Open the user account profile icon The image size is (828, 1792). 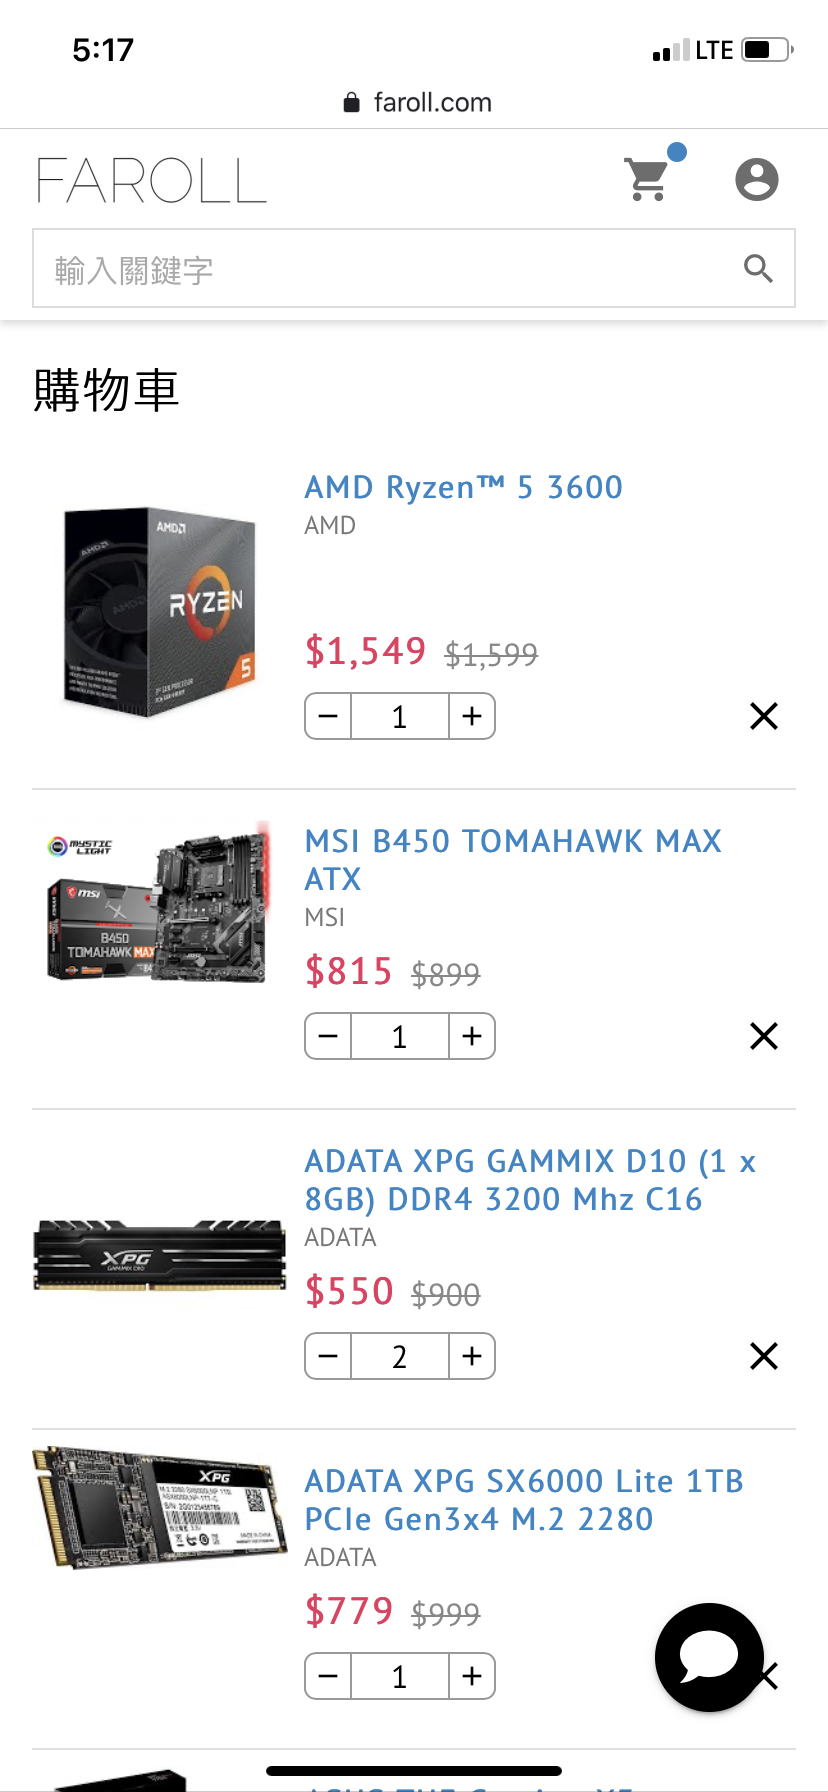pos(757,180)
